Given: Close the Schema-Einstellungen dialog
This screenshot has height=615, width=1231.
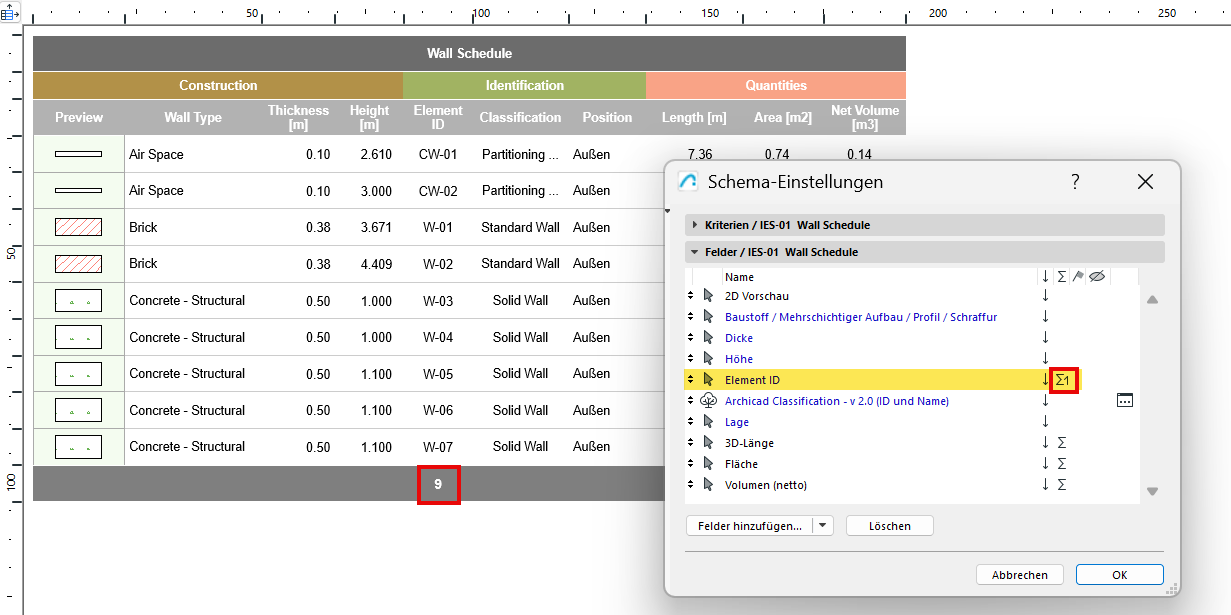Looking at the screenshot, I should pos(1146,182).
